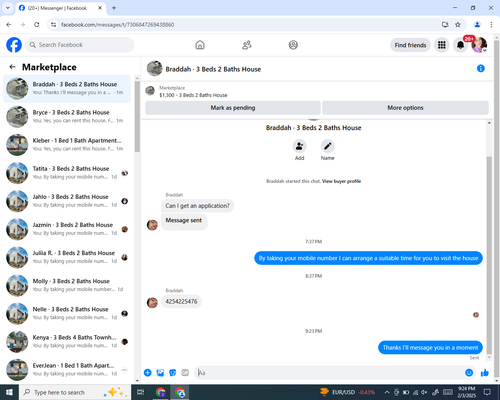Open the volume tray icon

tap(424, 392)
